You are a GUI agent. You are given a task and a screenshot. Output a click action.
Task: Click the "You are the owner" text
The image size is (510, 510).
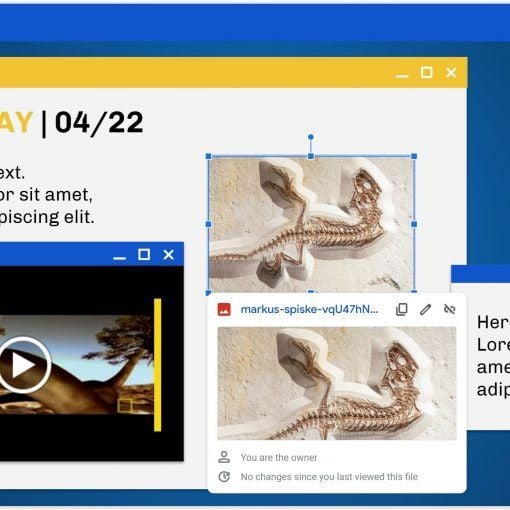click(x=279, y=457)
